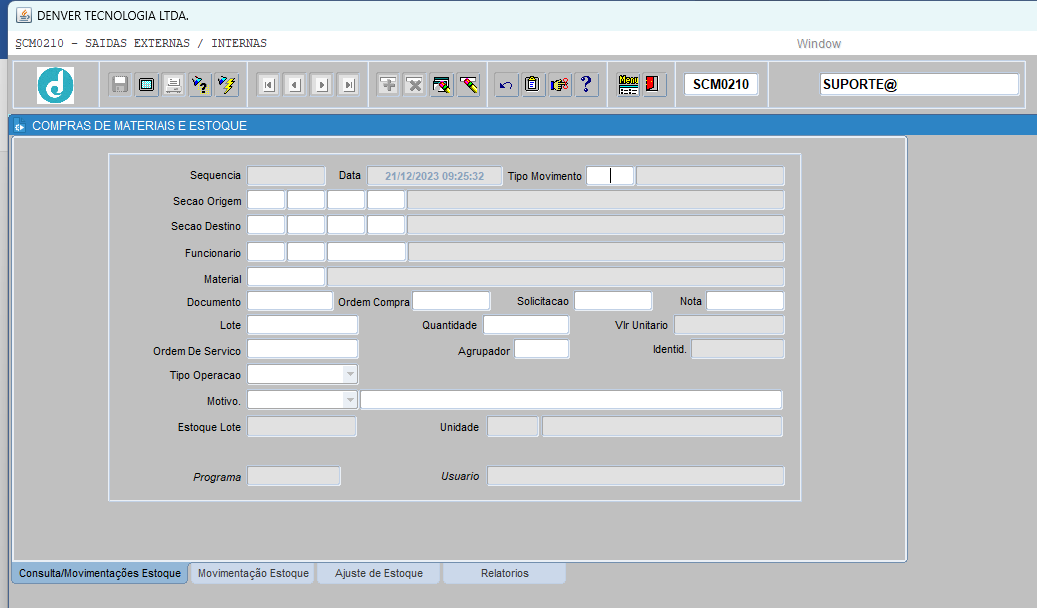Click the Clear record eraser icon
This screenshot has width=1037, height=608.
coord(468,85)
